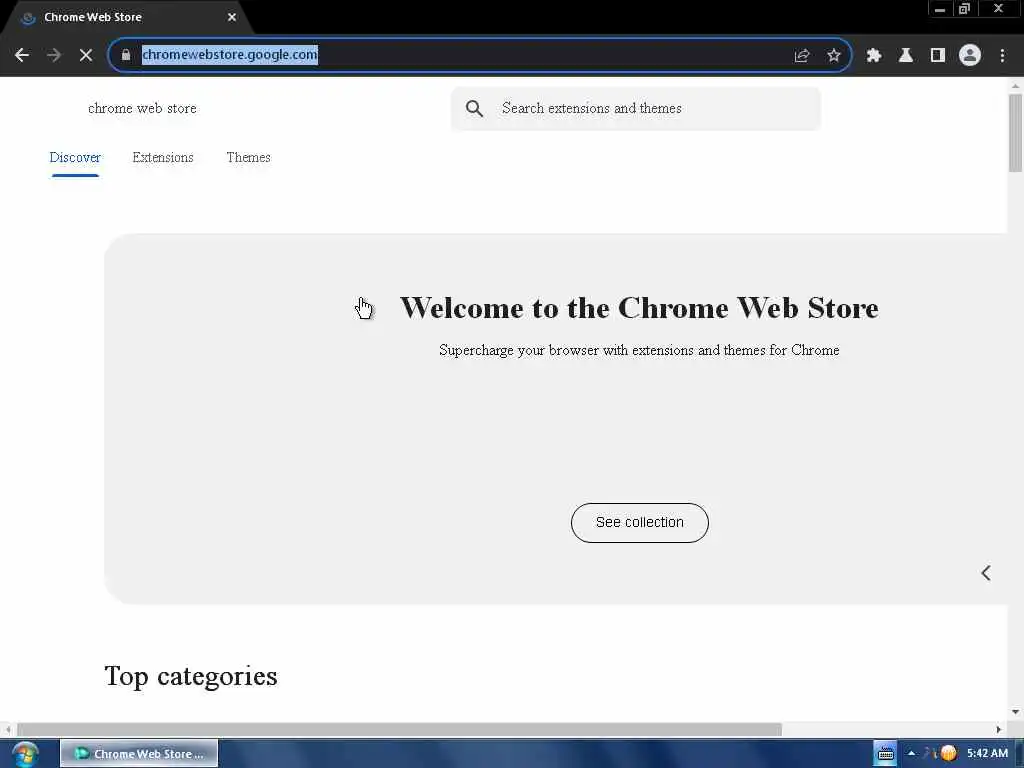Viewport: 1024px width, 768px height.
Task: Close the Chrome Web Store tab
Action: (232, 17)
